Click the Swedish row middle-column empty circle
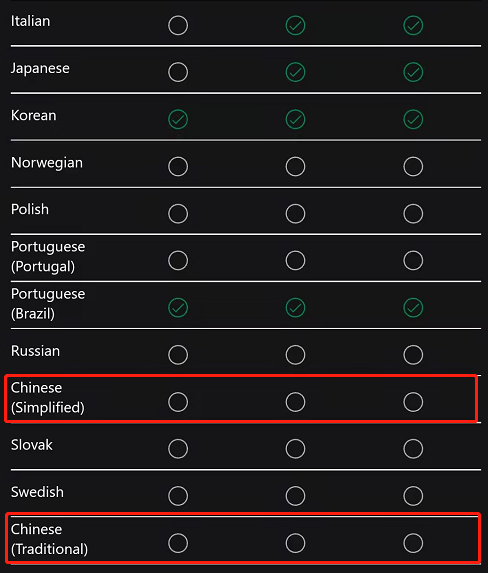488x573 pixels. (295, 496)
